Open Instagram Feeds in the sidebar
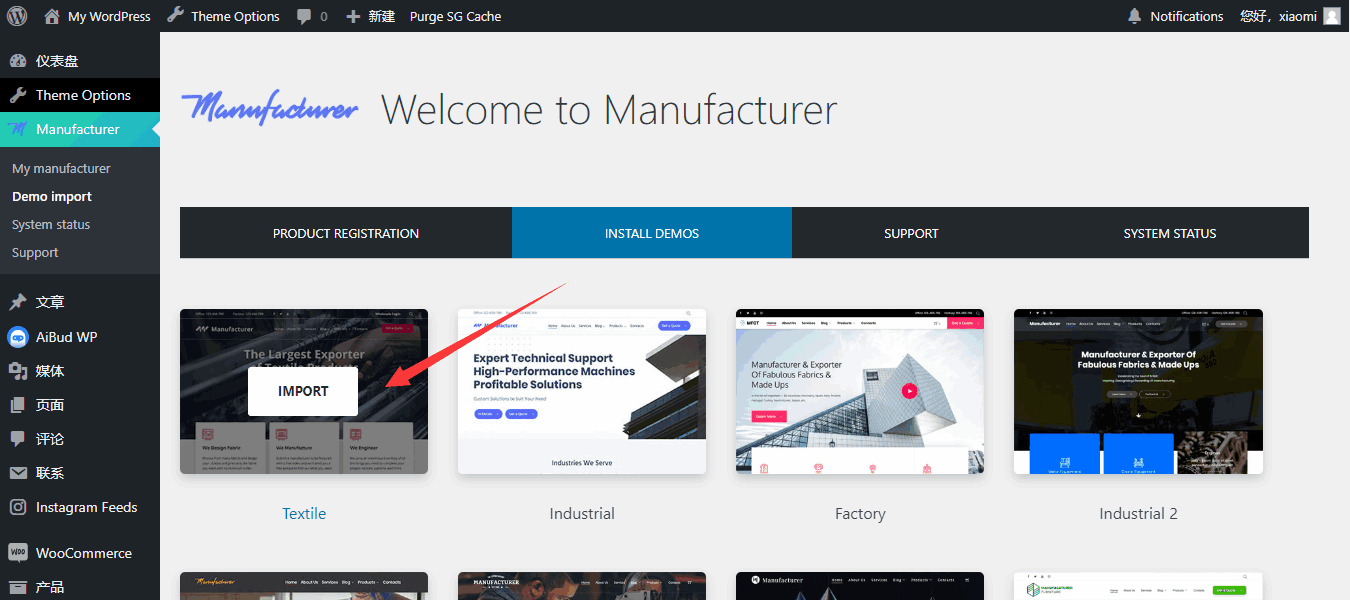This screenshot has height=600, width=1350. click(x=86, y=507)
